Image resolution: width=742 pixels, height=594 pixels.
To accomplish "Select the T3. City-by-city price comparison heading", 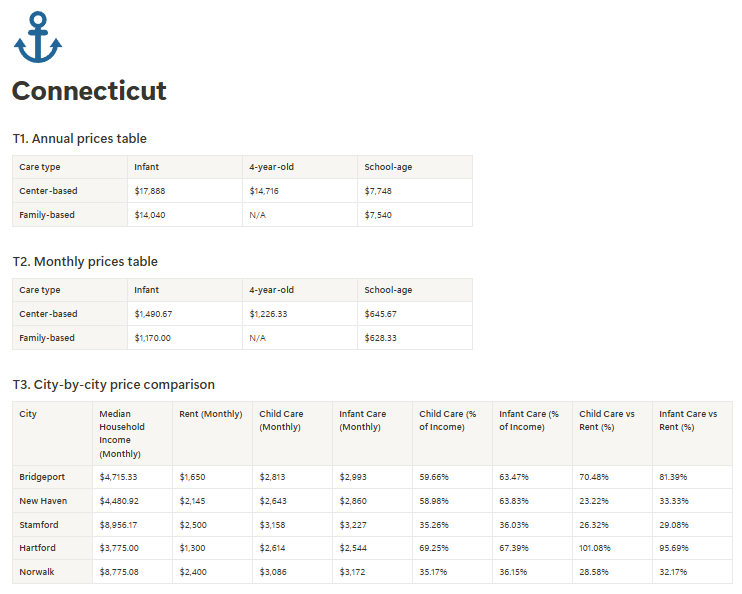I will [114, 384].
